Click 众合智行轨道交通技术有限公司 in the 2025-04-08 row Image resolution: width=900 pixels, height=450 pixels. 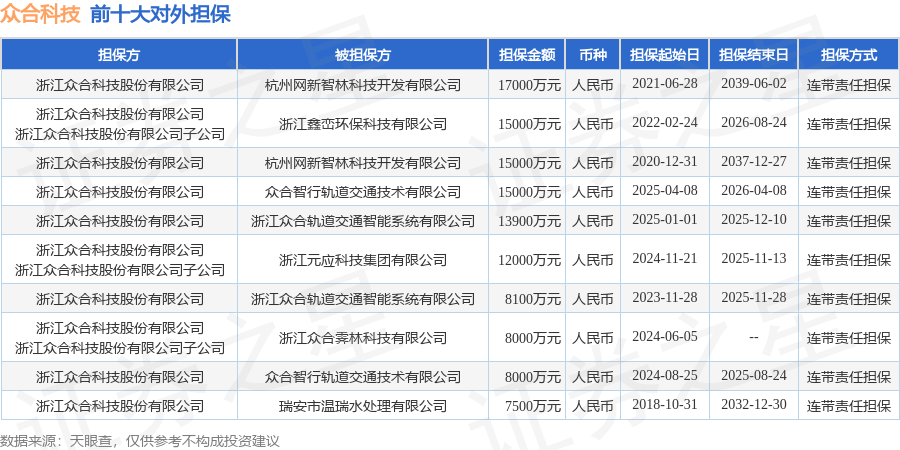(363, 192)
